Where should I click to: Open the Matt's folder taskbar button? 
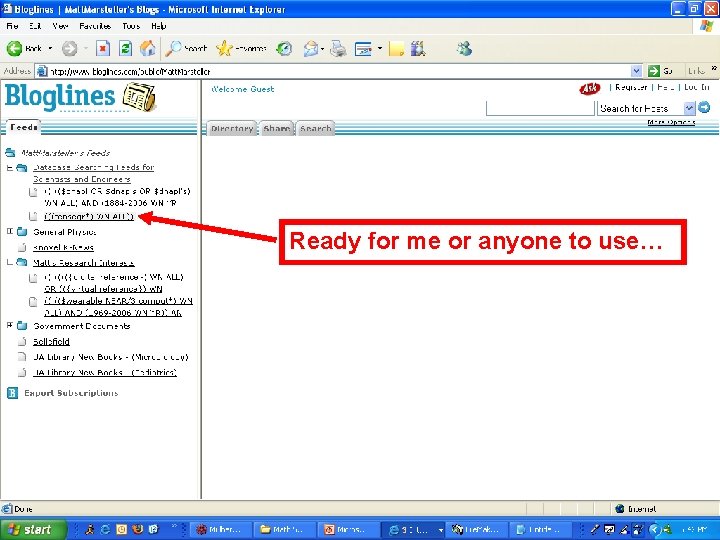pyautogui.click(x=285, y=529)
